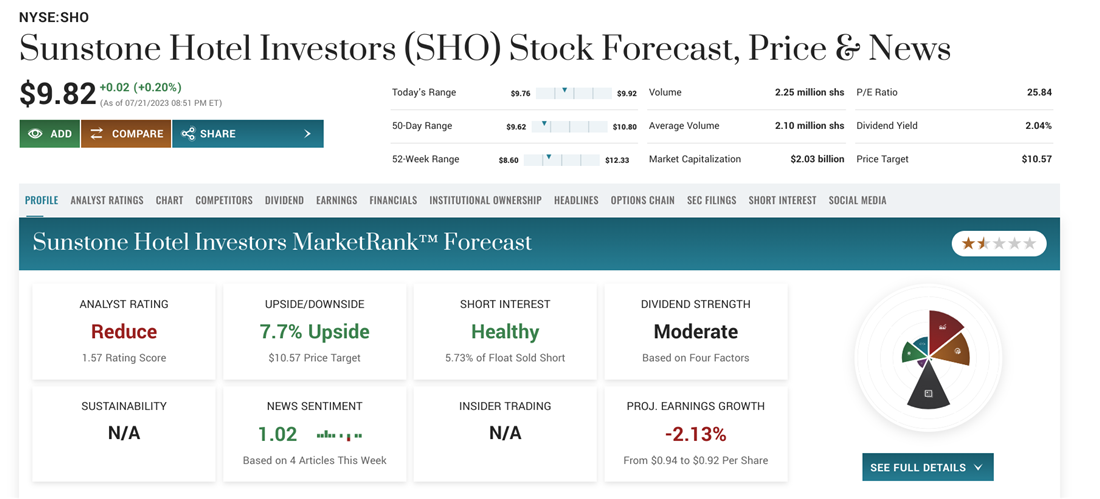Click the News Sentiment mini bar chart
Image resolution: width=1100 pixels, height=499 pixels.
[339, 435]
